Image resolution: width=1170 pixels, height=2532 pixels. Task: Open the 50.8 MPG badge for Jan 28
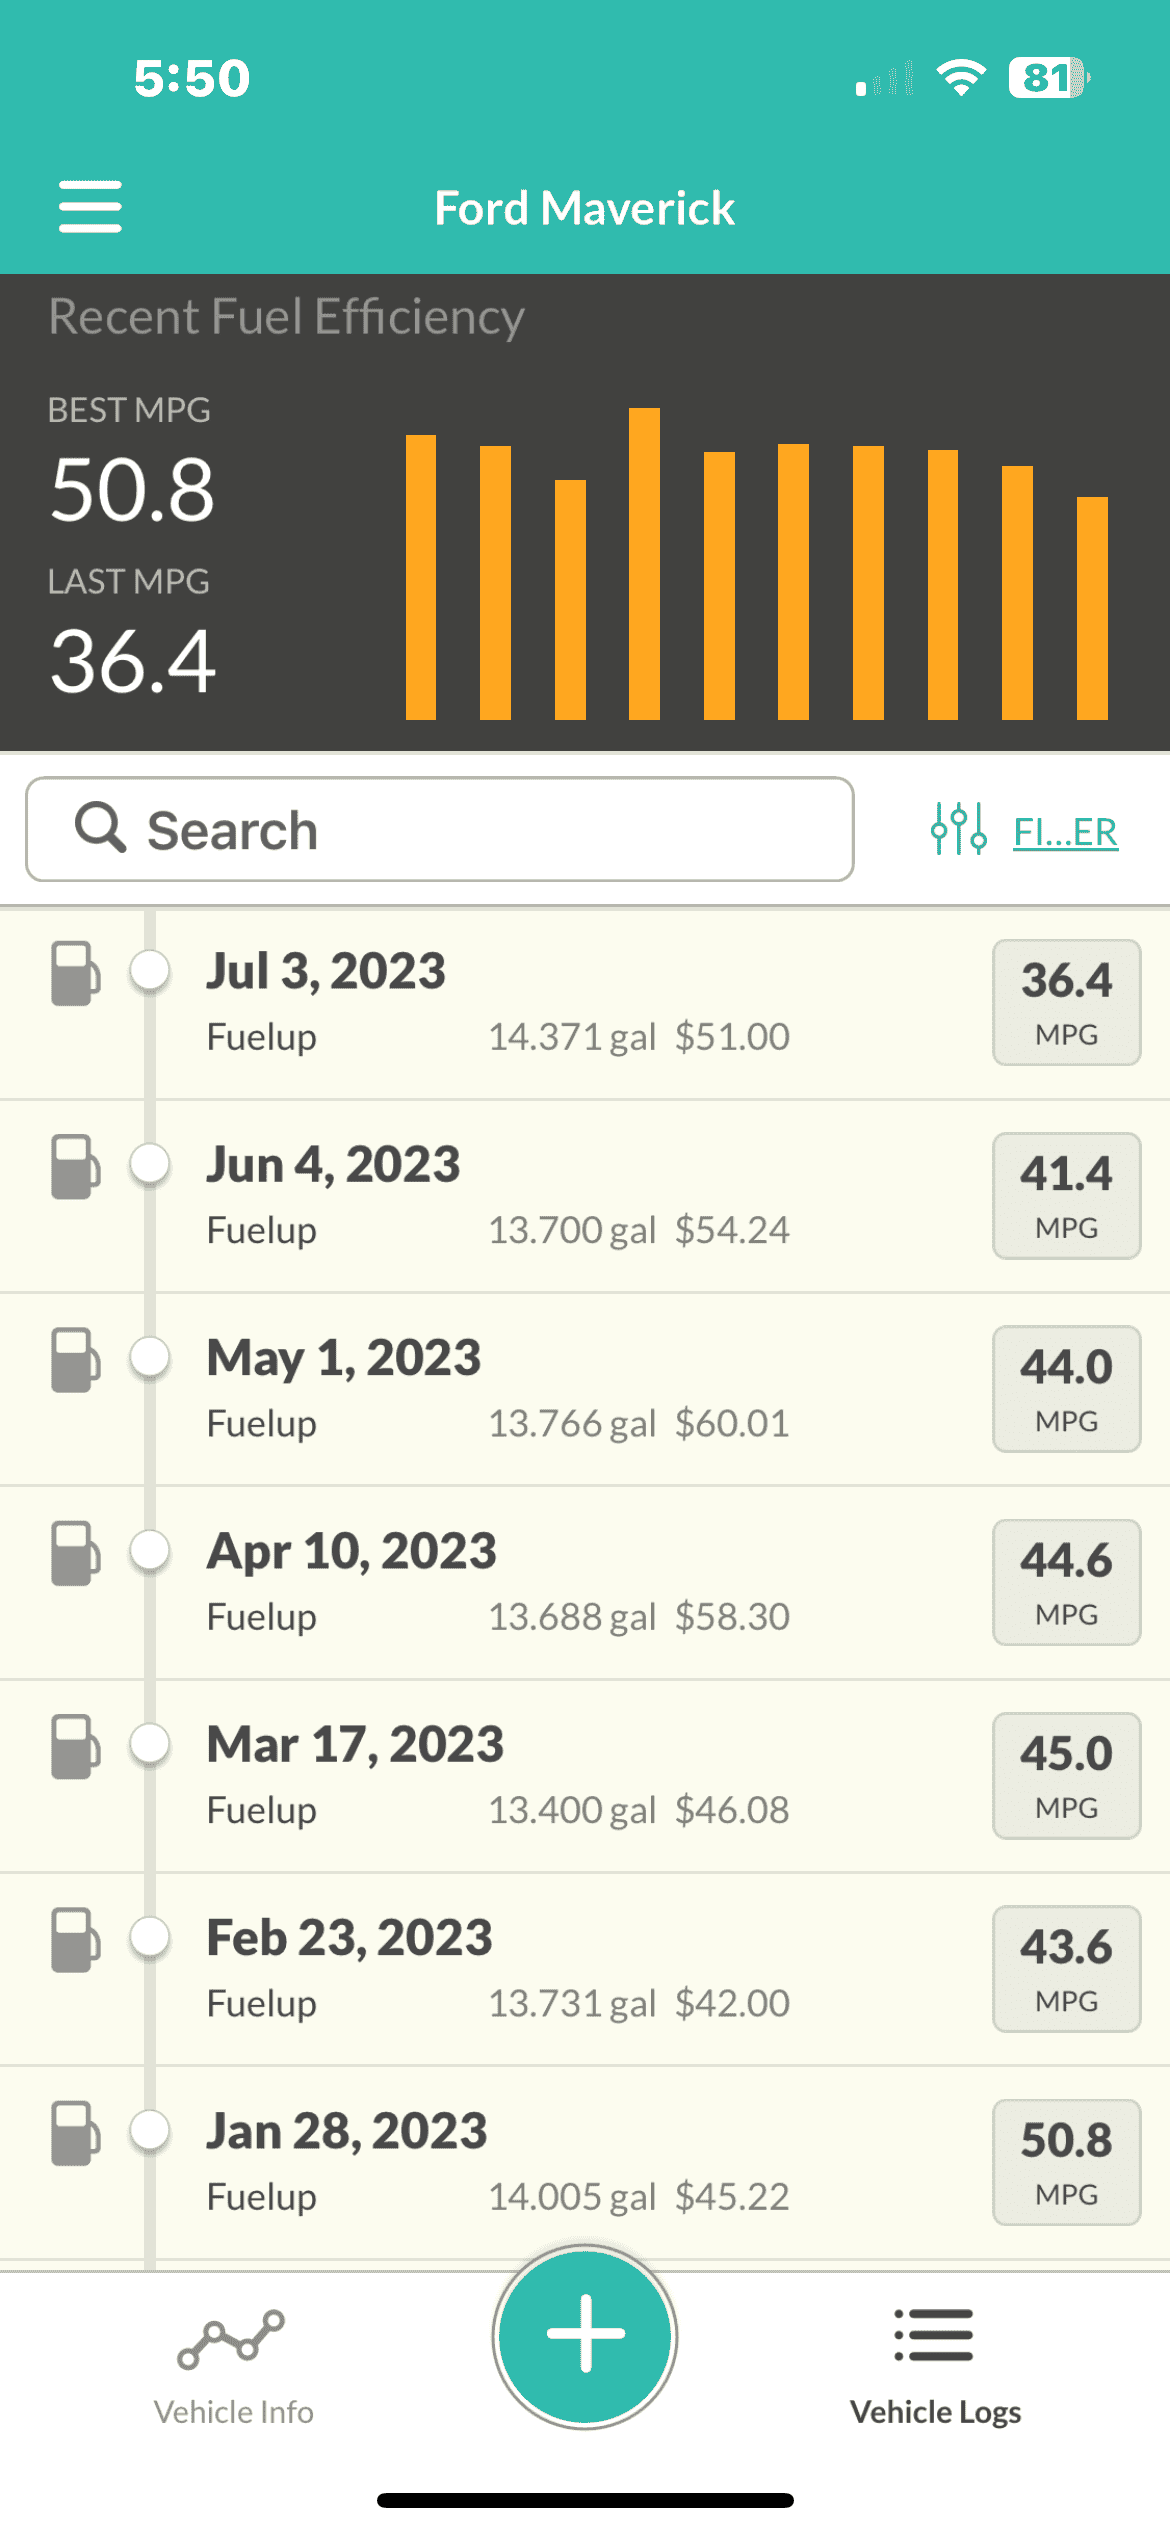point(1066,2162)
